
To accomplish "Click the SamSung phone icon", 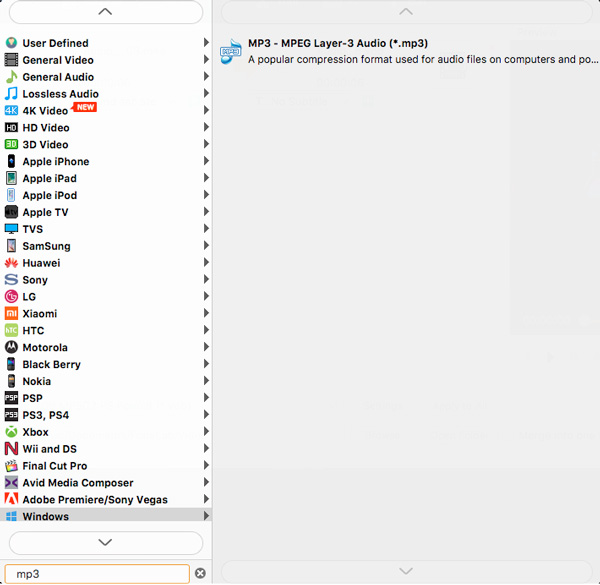I will coord(11,246).
